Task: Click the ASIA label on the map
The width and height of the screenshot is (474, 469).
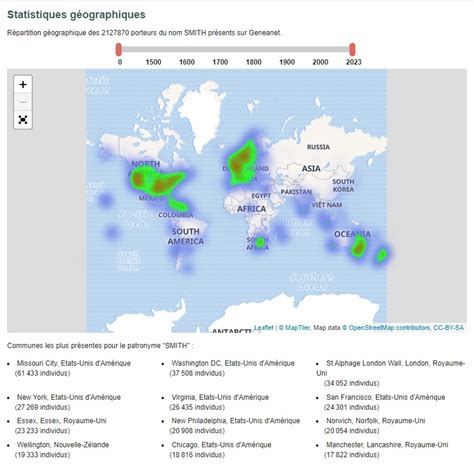Action: [311, 169]
